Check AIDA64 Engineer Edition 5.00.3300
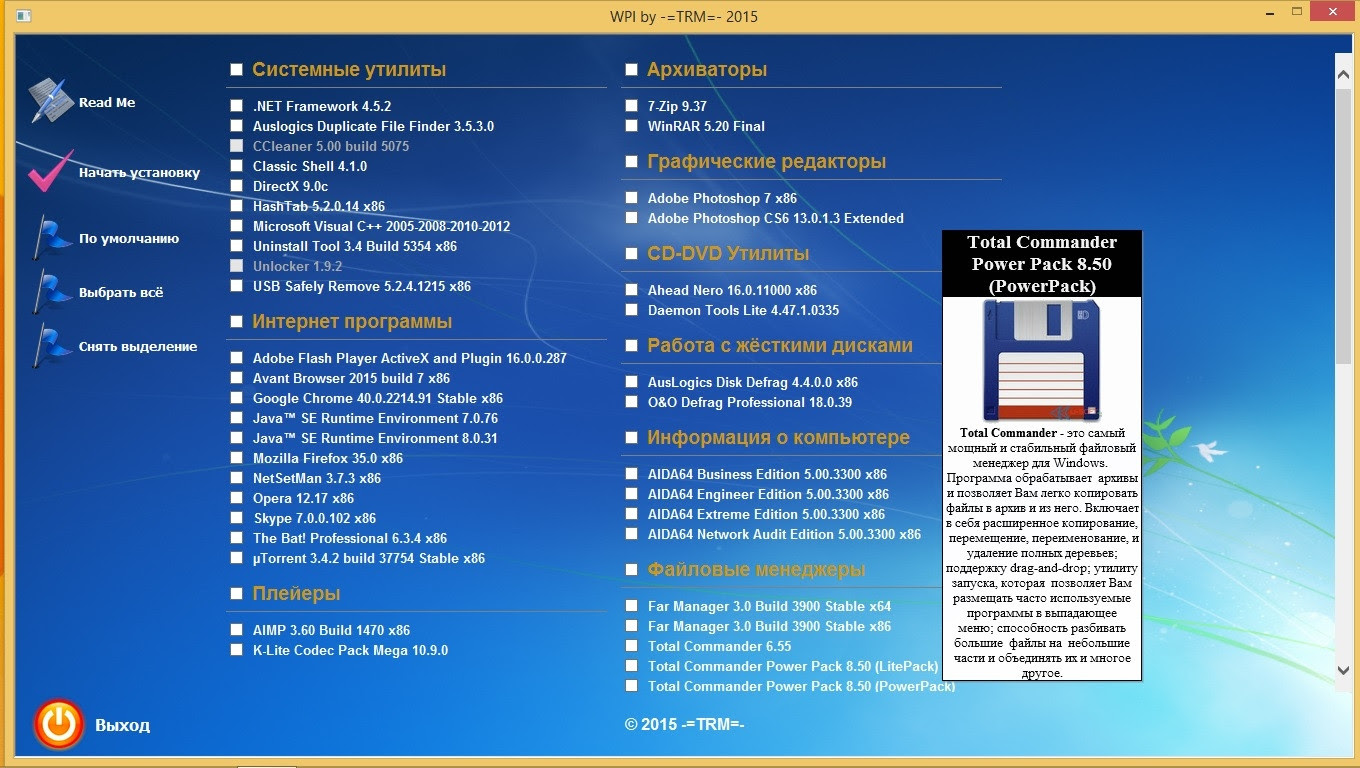 [631, 494]
